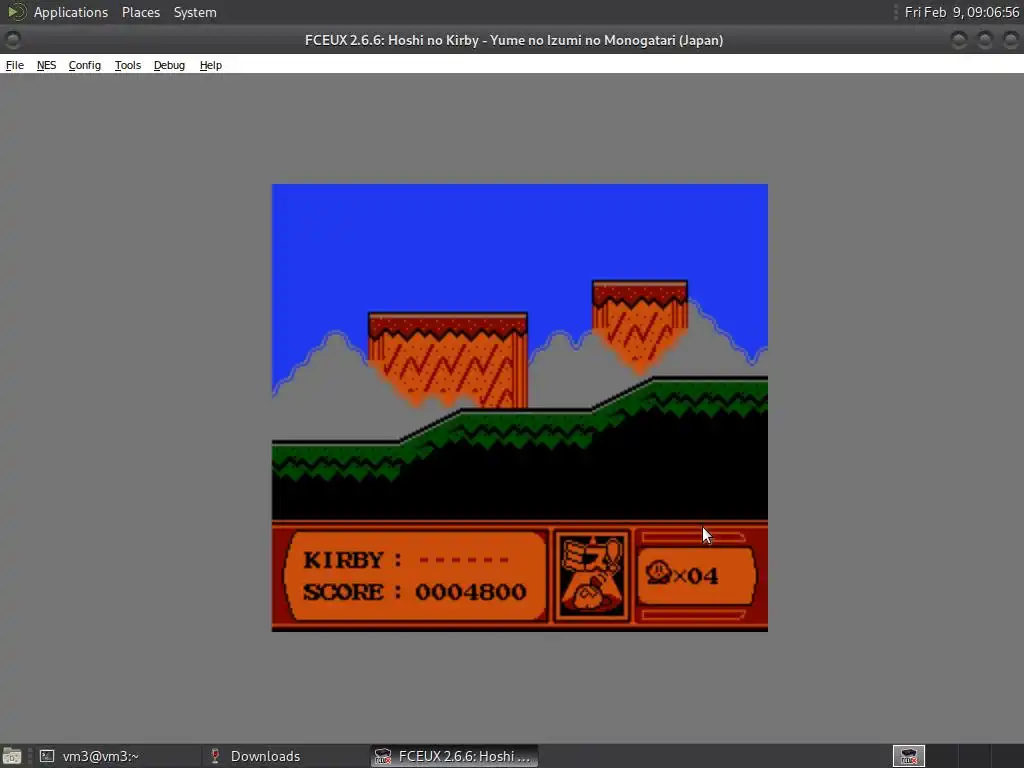
Task: Click the FCEUX window title text
Action: click(514, 40)
